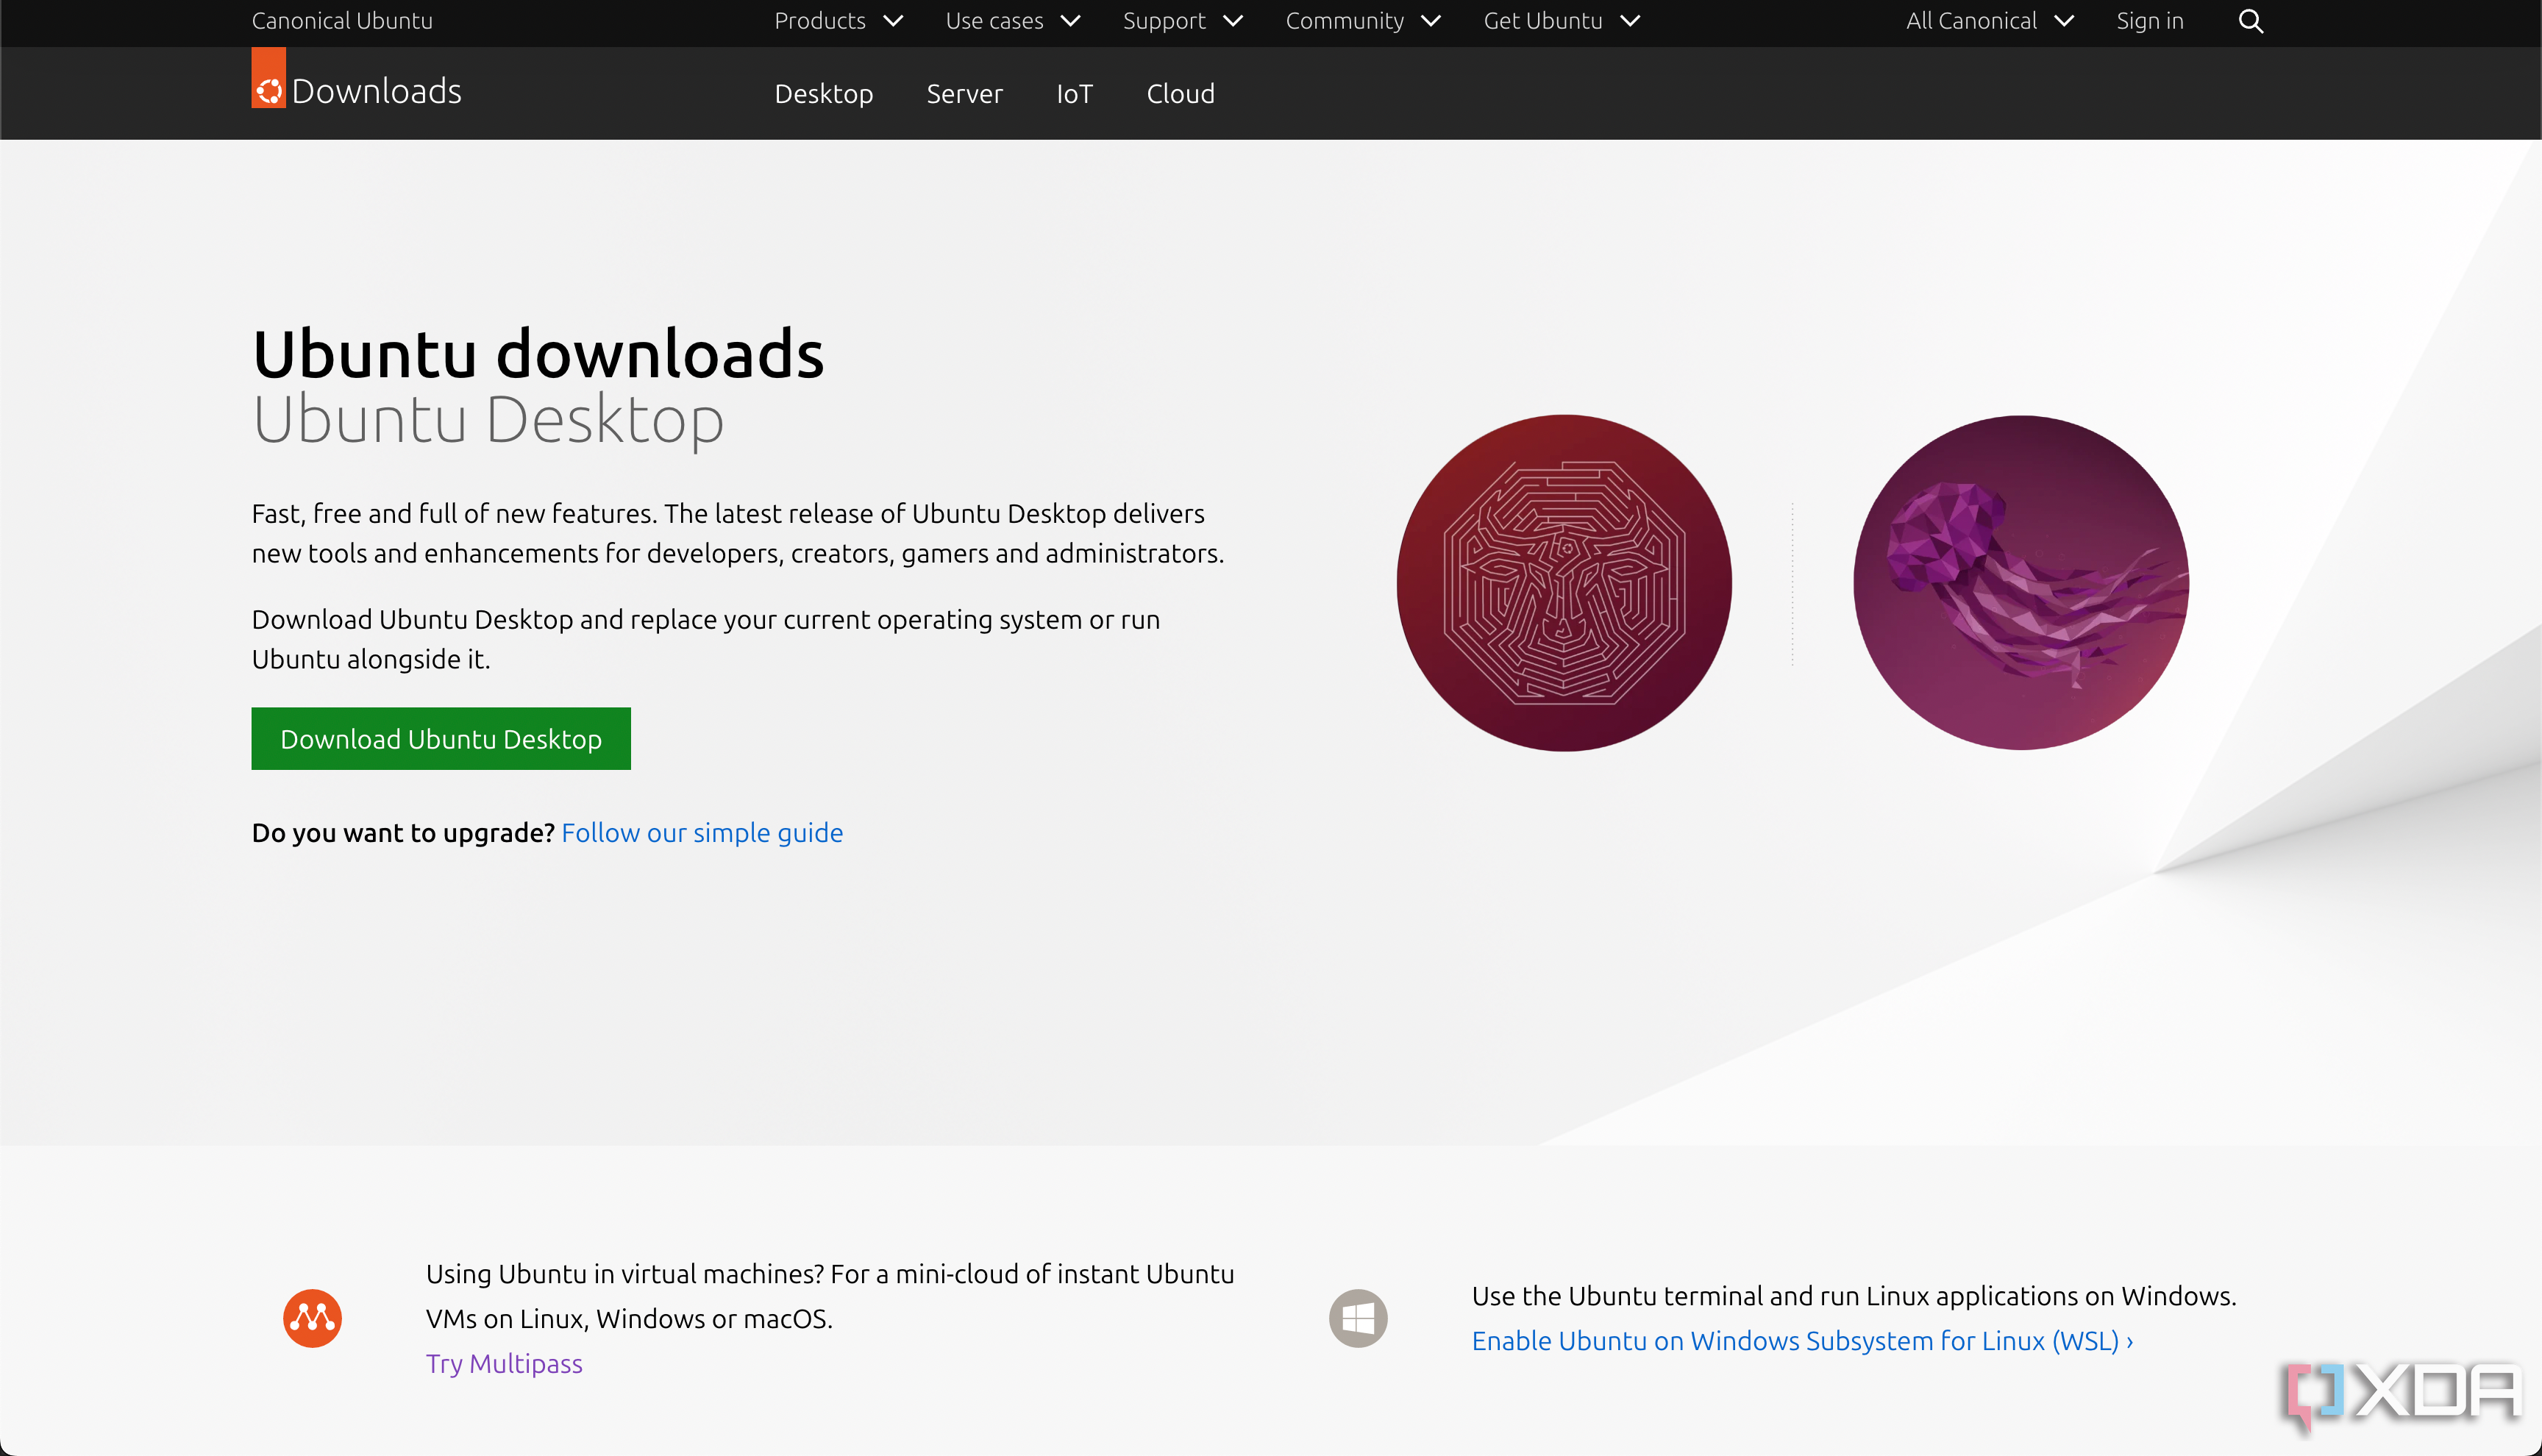Click the Ubuntu logo icon
Screen dimensions: 2542x1456
point(269,89)
